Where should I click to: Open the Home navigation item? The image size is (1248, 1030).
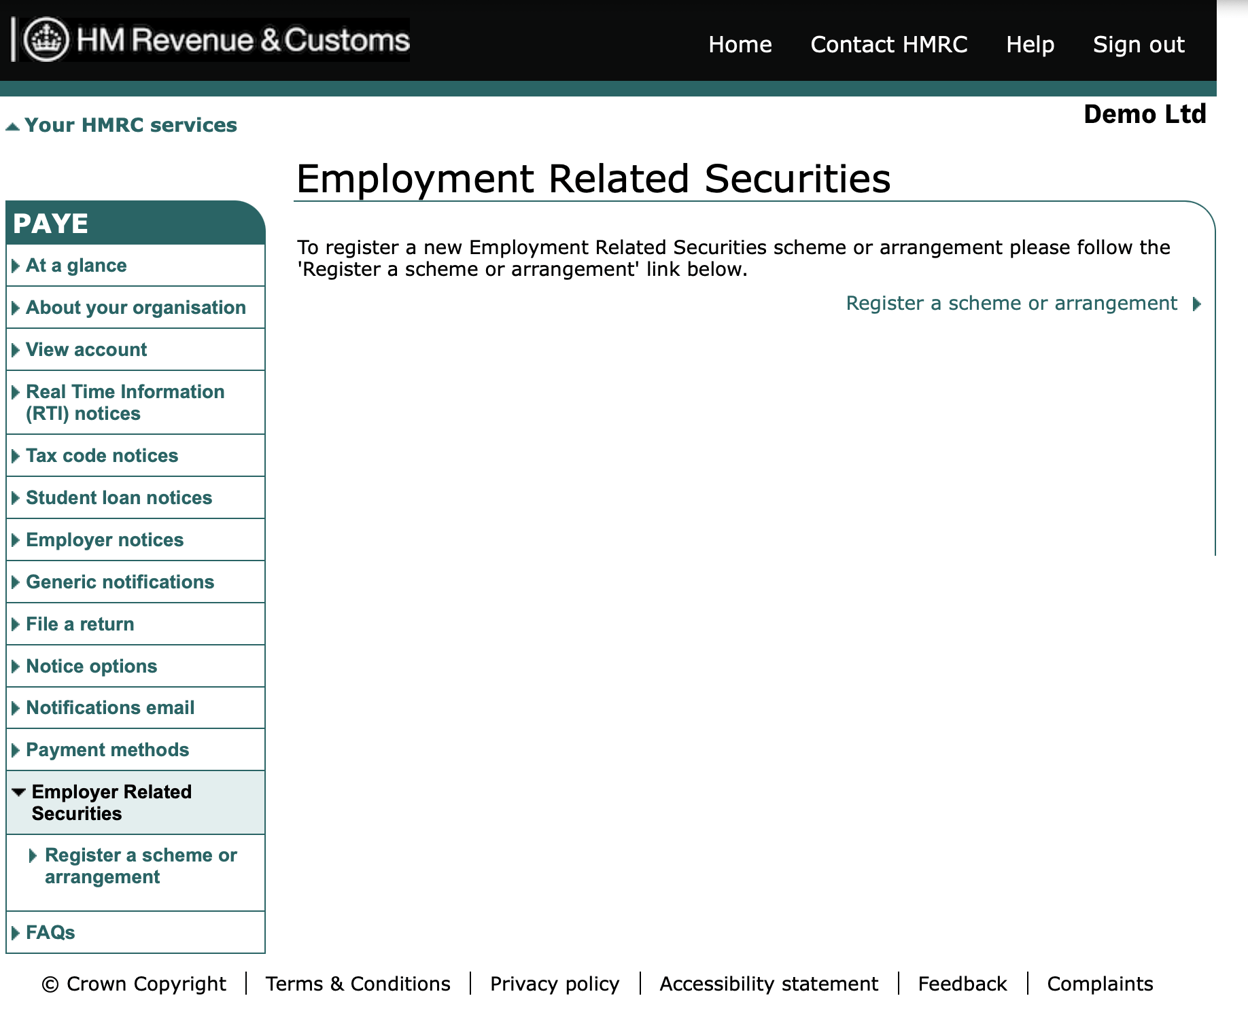point(740,44)
